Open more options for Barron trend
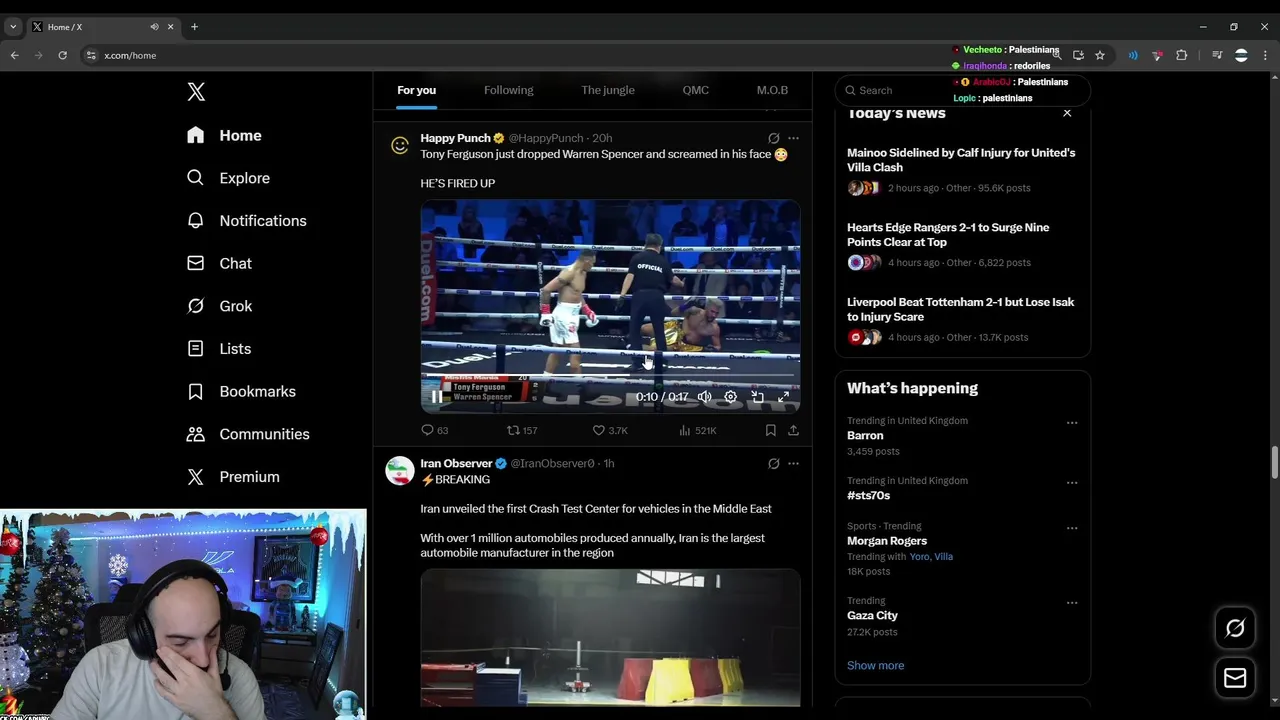 click(x=1072, y=423)
